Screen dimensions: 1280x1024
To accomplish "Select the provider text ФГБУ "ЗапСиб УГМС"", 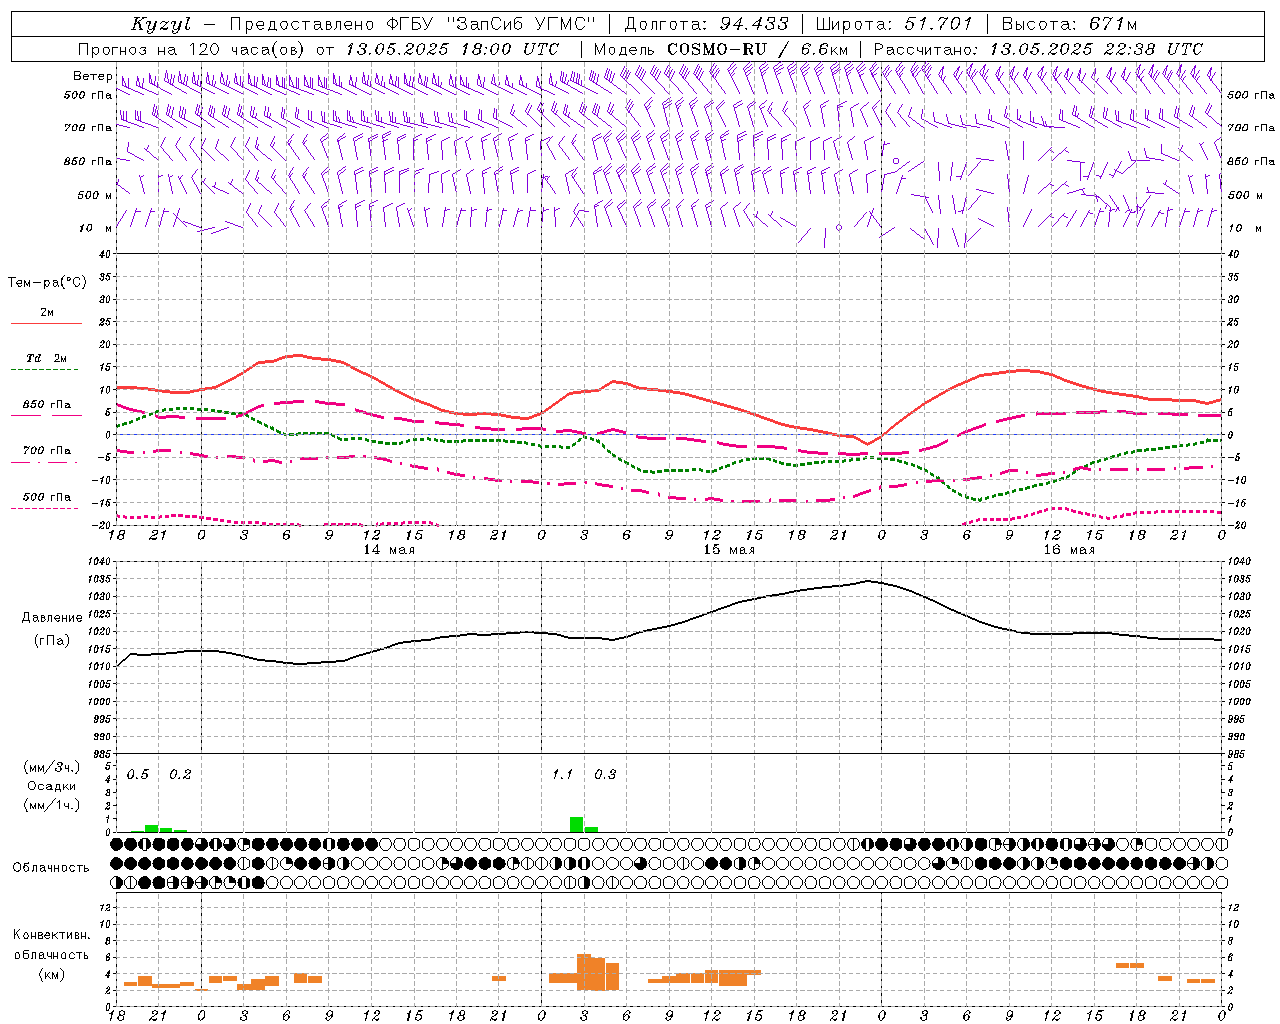I will pos(491,24).
